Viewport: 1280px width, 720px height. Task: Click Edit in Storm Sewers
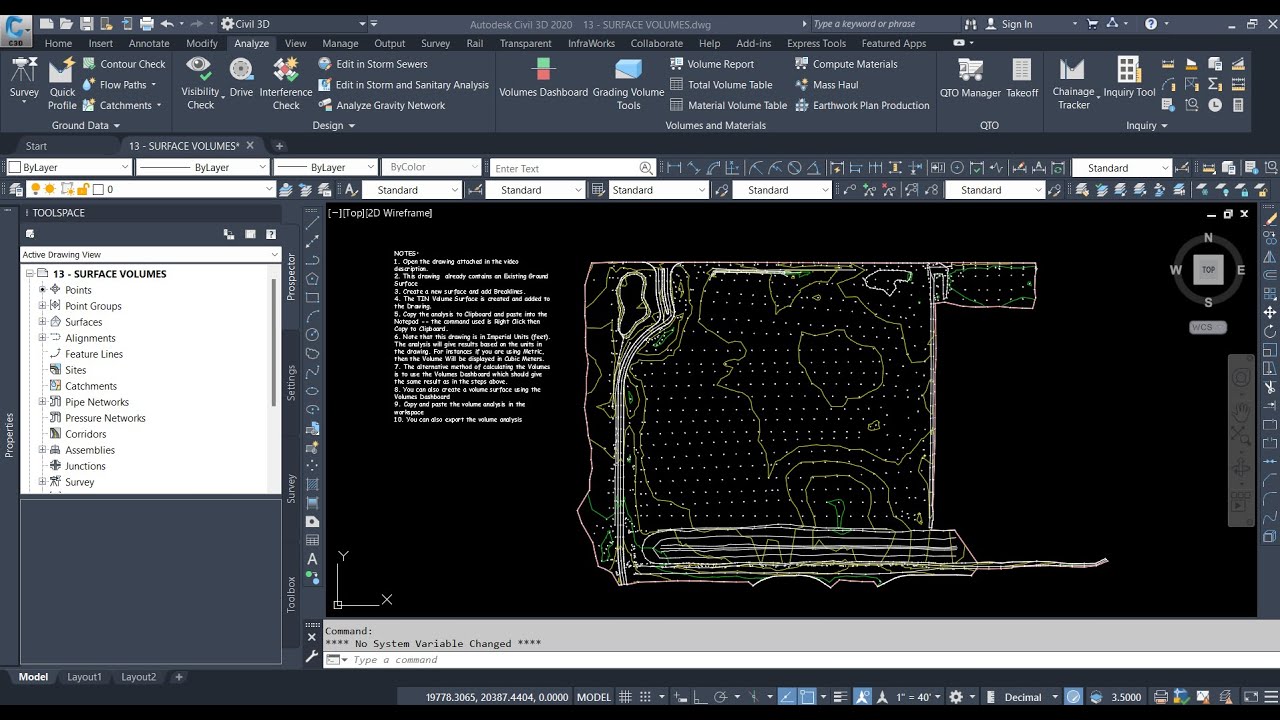[x=372, y=64]
